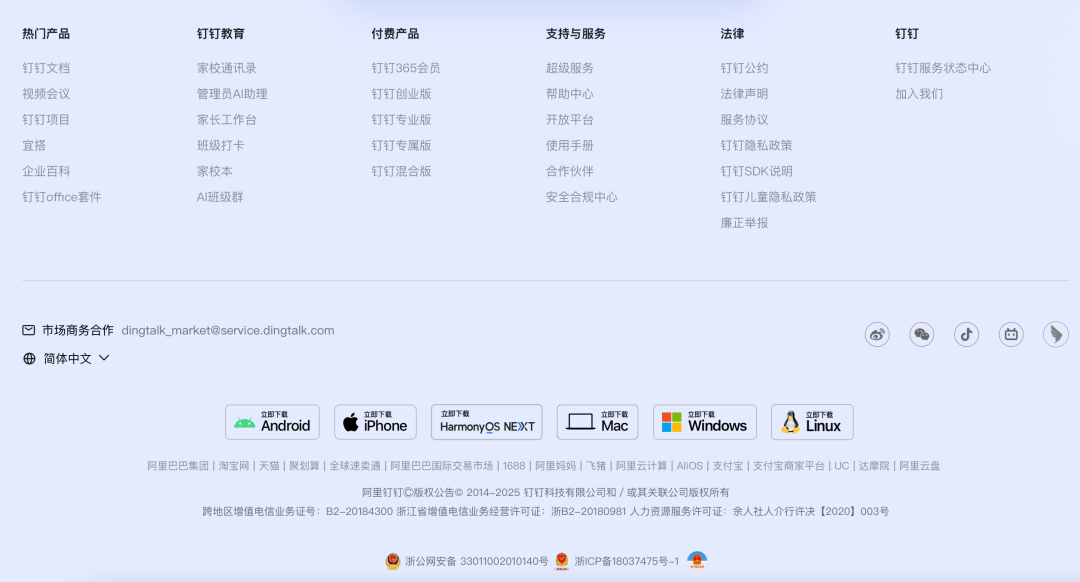Open 服务协议 link
The height and width of the screenshot is (582, 1080).
(x=745, y=120)
